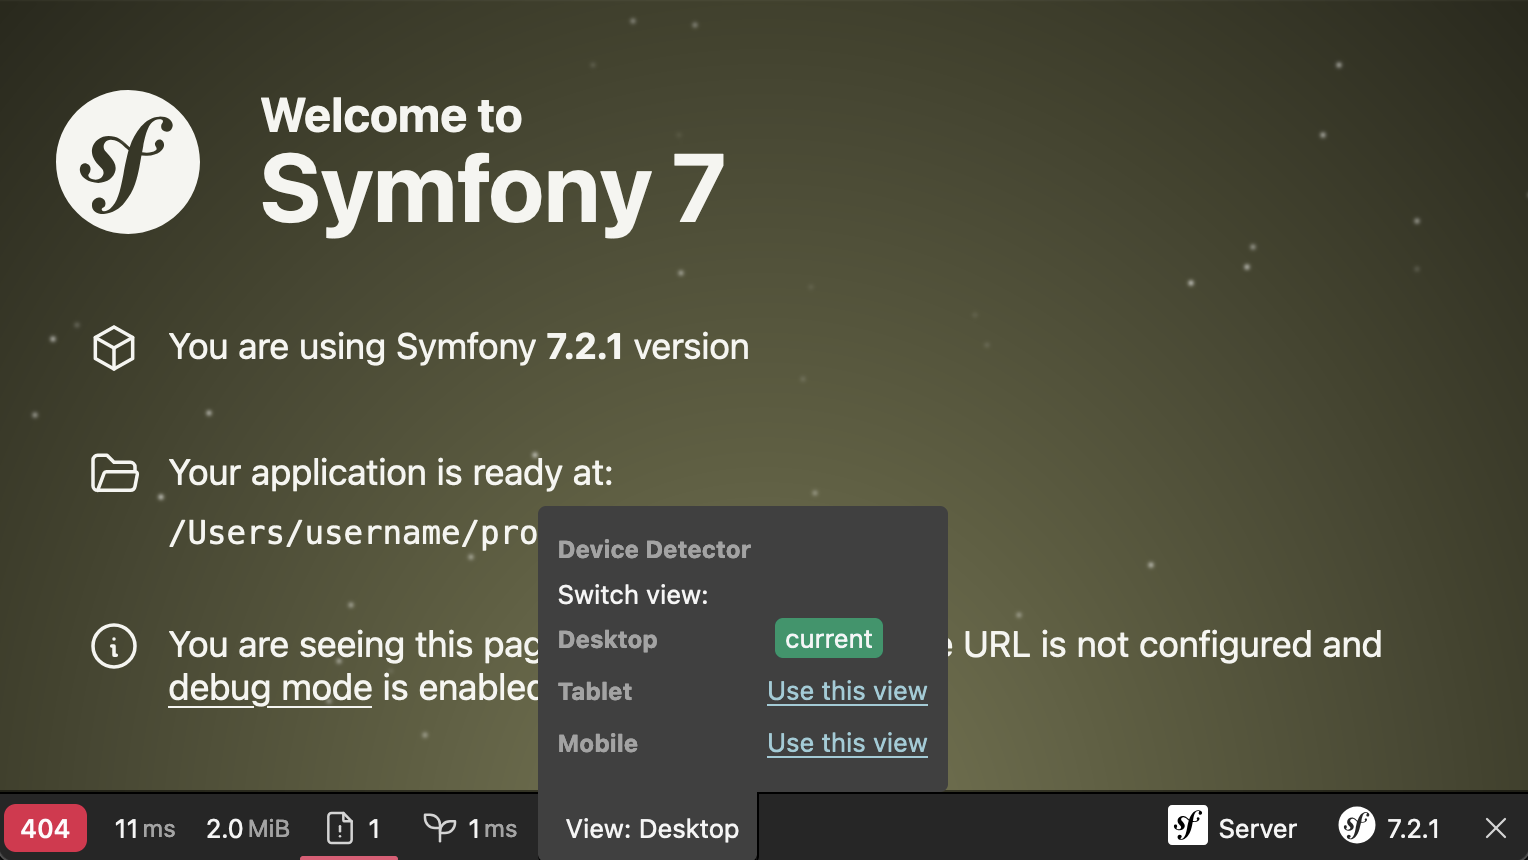Switch to Tablet via Use this view
The image size is (1528, 860).
click(x=847, y=691)
